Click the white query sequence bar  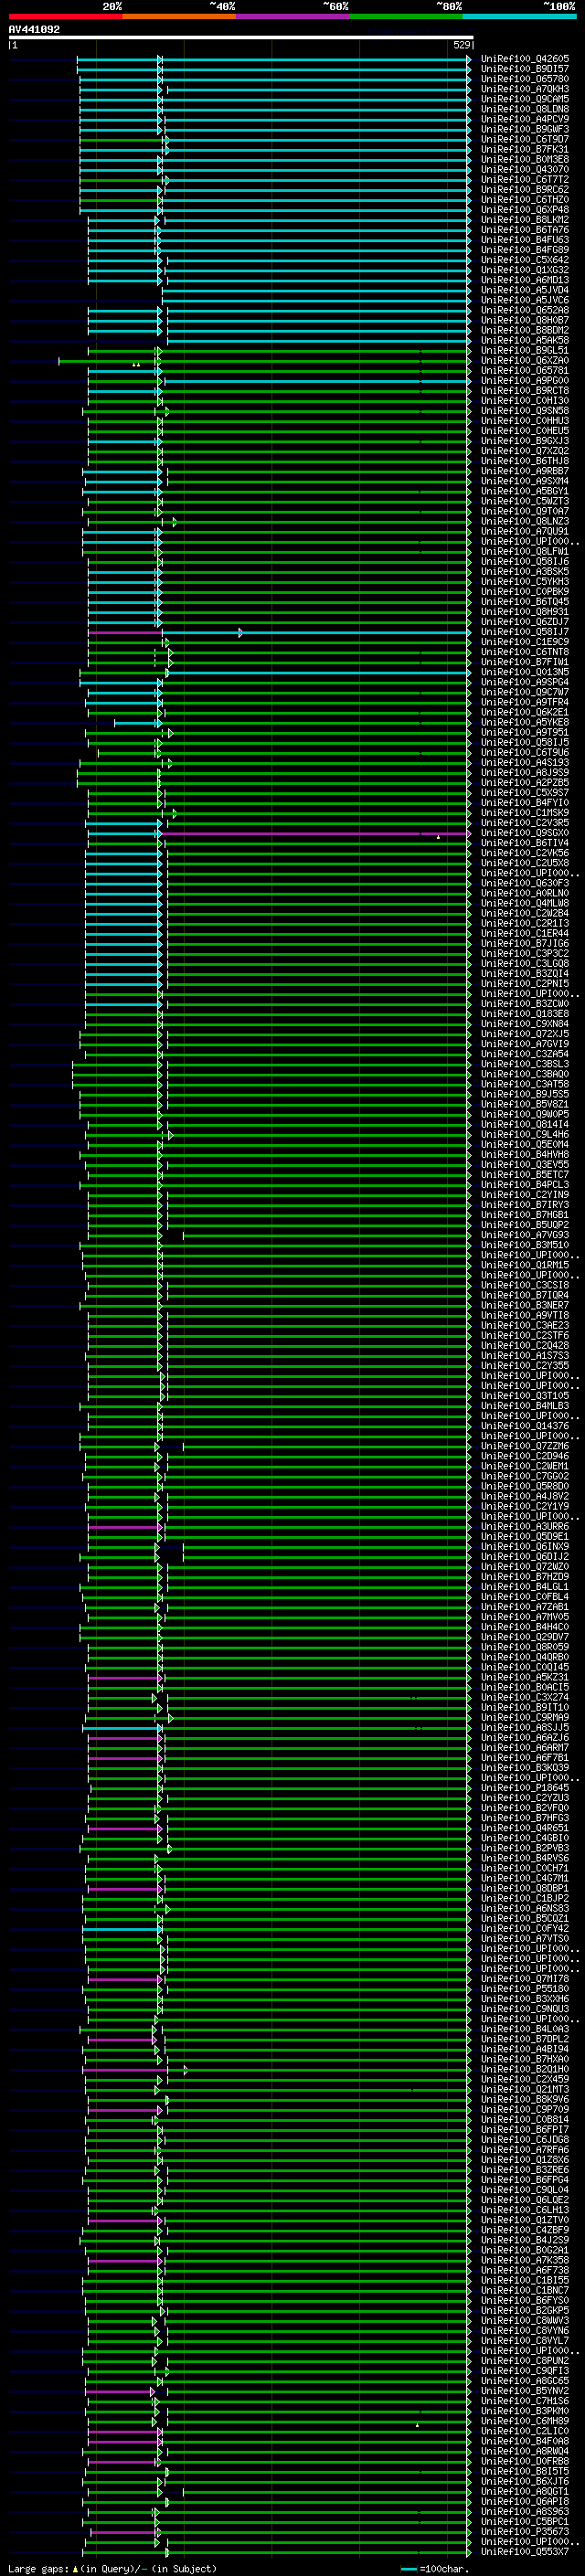[241, 37]
